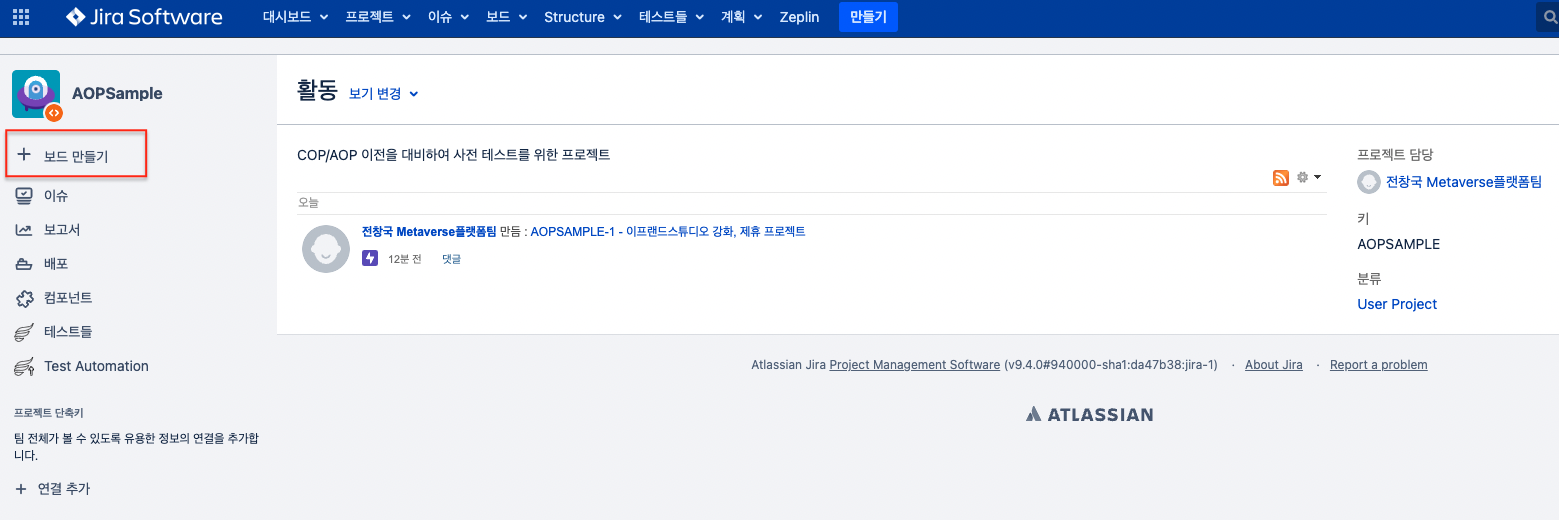The width and height of the screenshot is (1559, 520).
Task: Click the purple epic lightning icon
Action: pyautogui.click(x=370, y=258)
